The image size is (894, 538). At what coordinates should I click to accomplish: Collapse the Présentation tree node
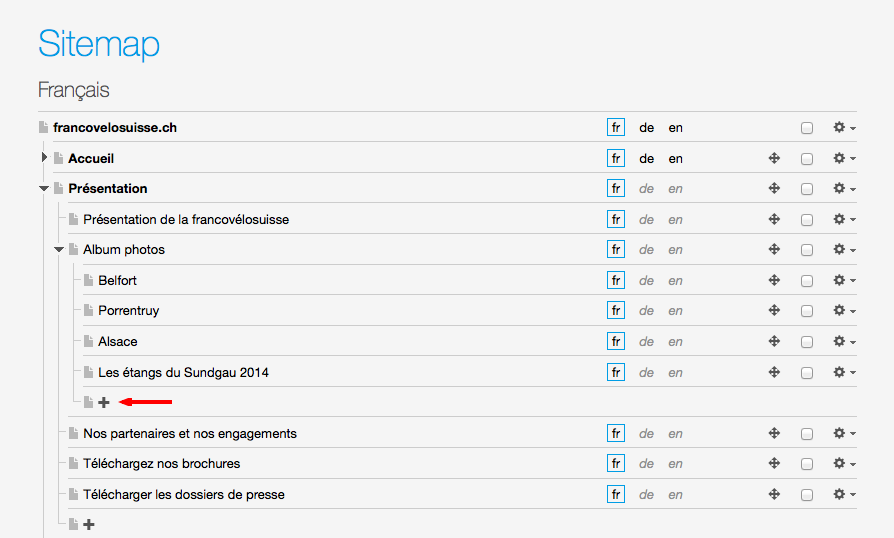click(x=43, y=189)
